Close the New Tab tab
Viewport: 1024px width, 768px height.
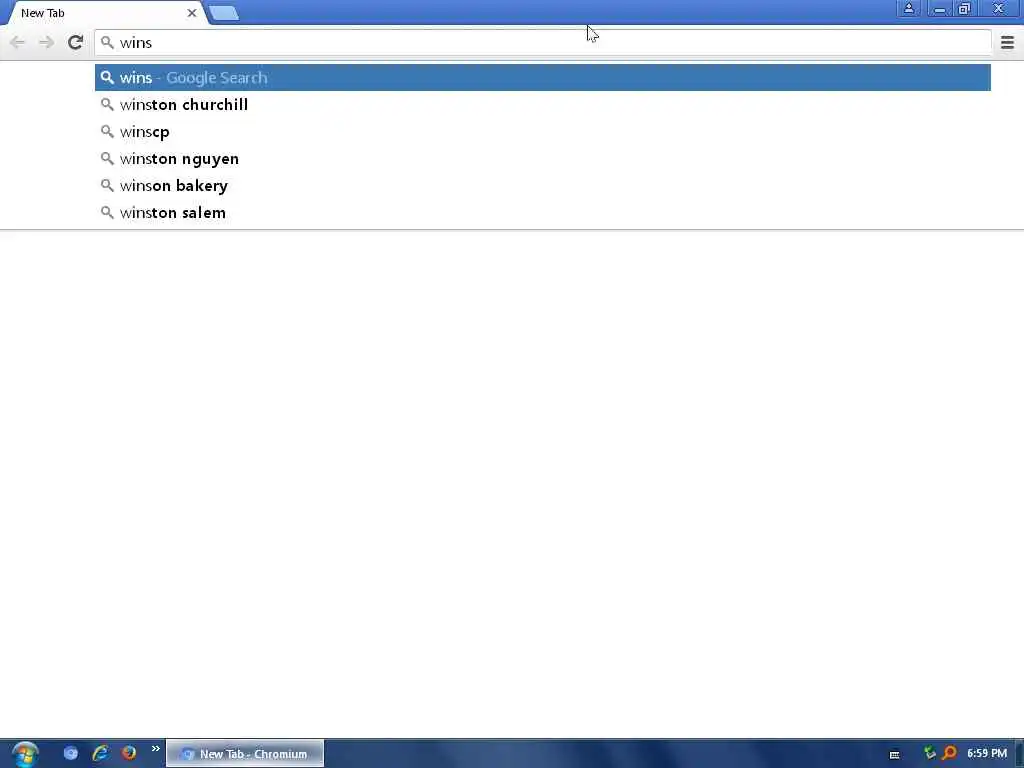[191, 13]
